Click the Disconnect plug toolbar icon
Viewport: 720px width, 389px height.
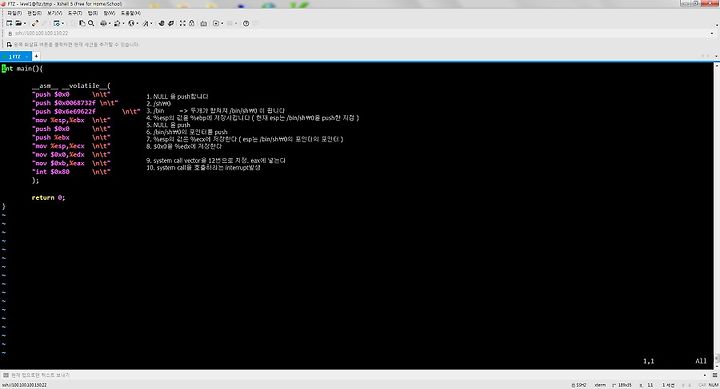coord(35,23)
